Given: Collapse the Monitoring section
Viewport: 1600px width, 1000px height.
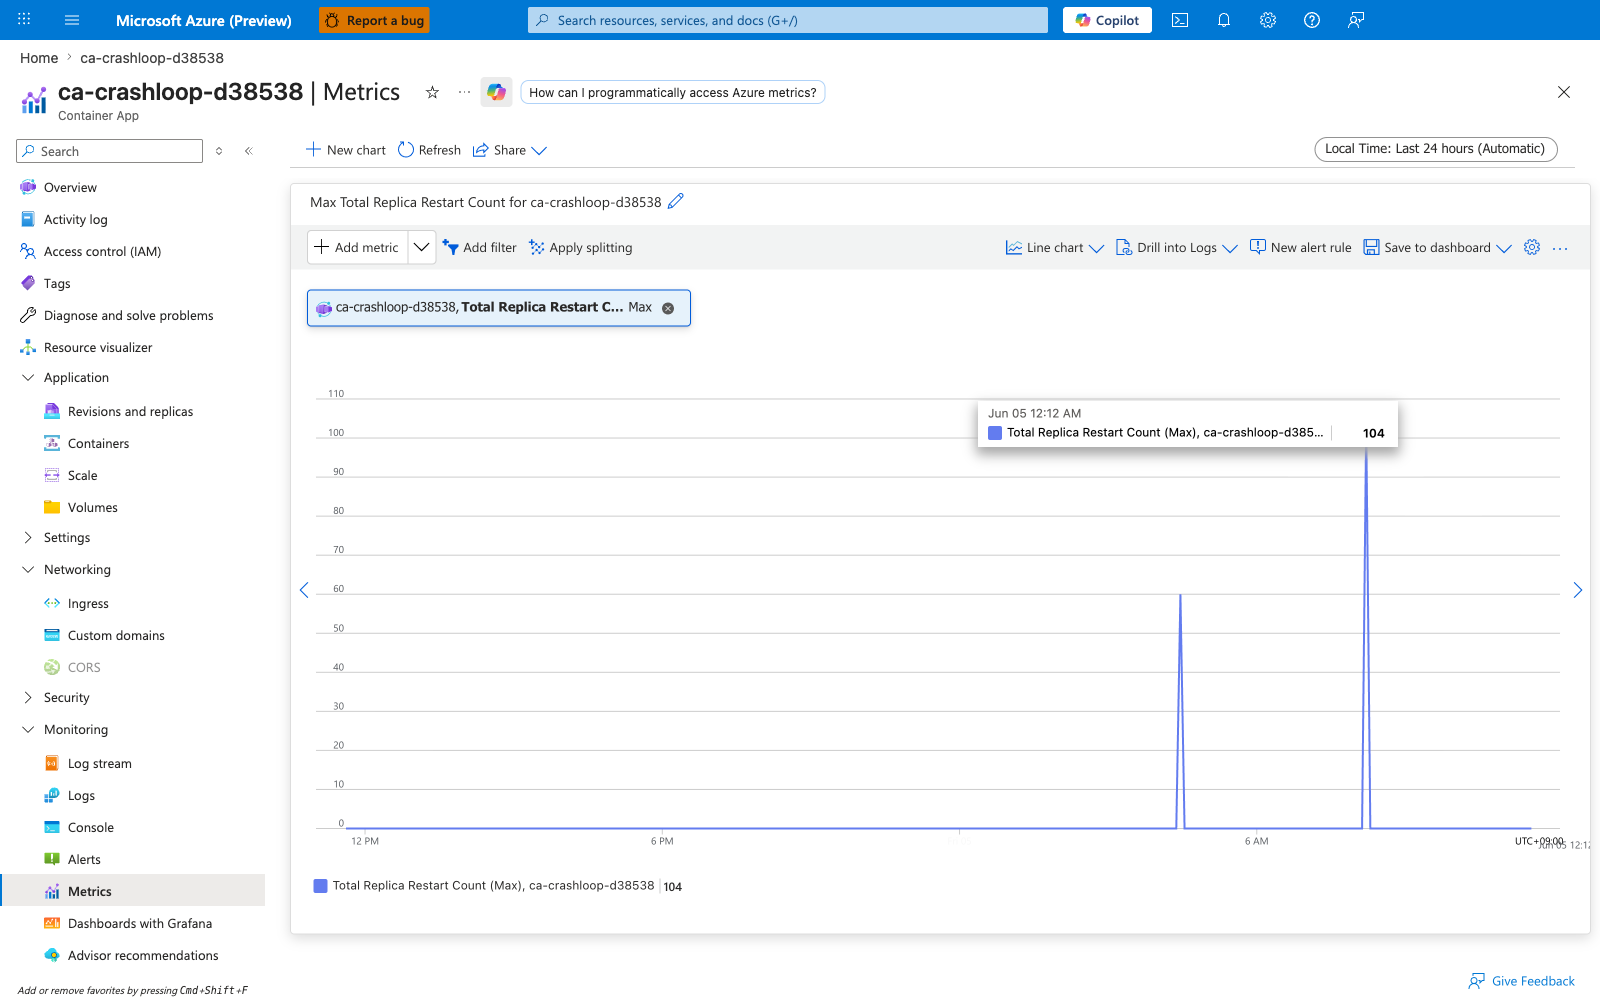Looking at the screenshot, I should 28,729.
